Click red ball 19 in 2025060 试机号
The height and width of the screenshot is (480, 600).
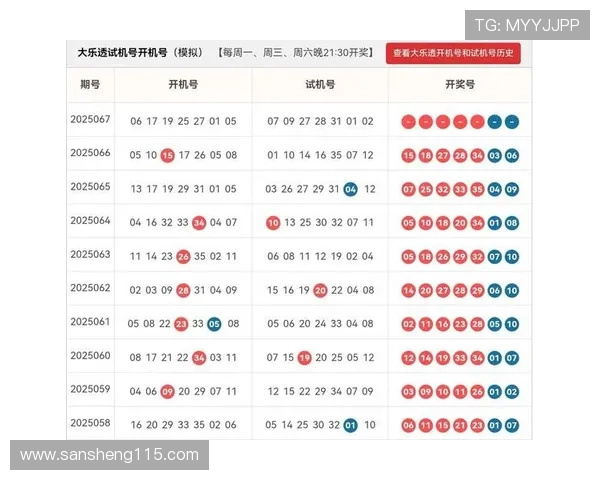coord(305,358)
